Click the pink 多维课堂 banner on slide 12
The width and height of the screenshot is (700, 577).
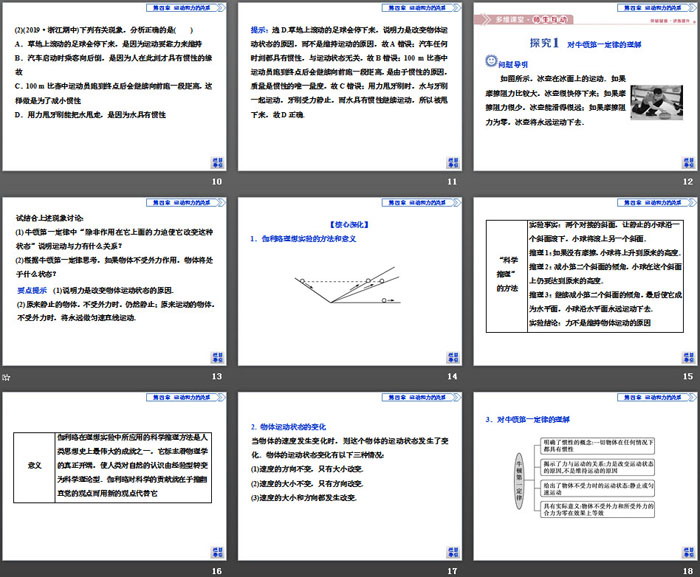pos(524,20)
